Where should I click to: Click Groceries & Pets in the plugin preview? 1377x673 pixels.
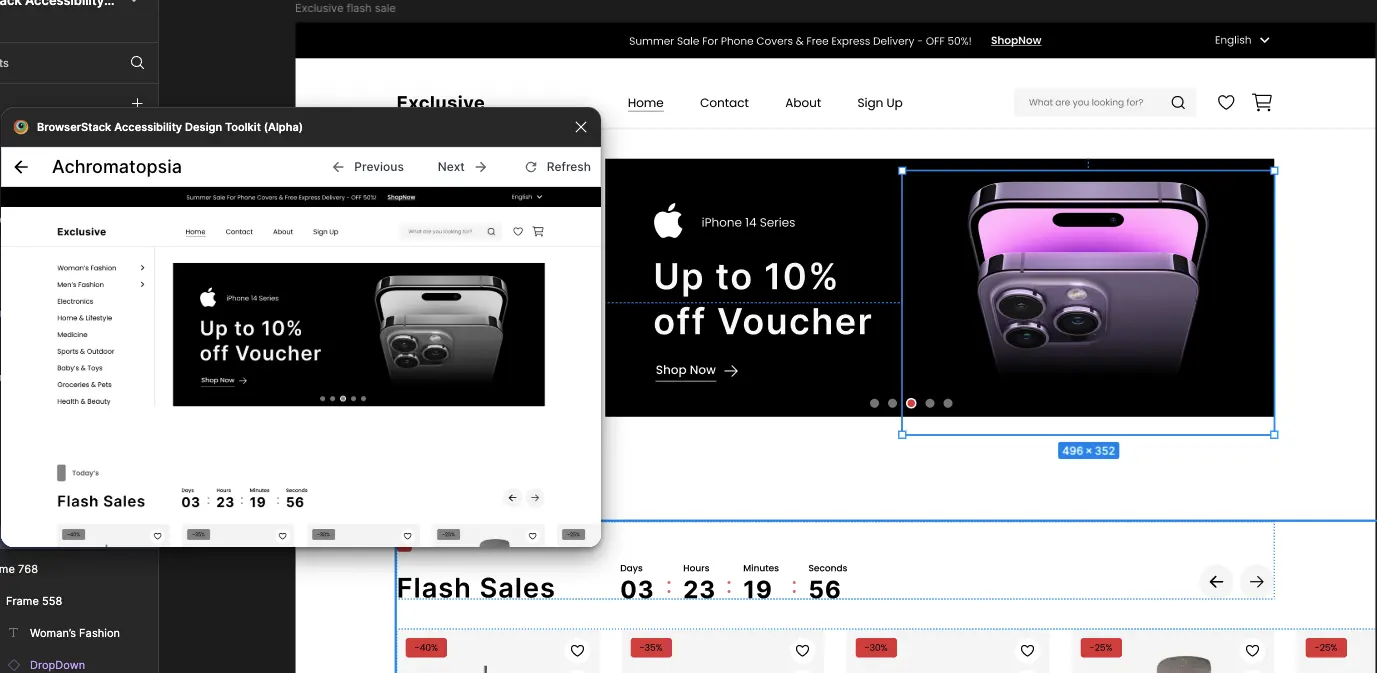84,385
